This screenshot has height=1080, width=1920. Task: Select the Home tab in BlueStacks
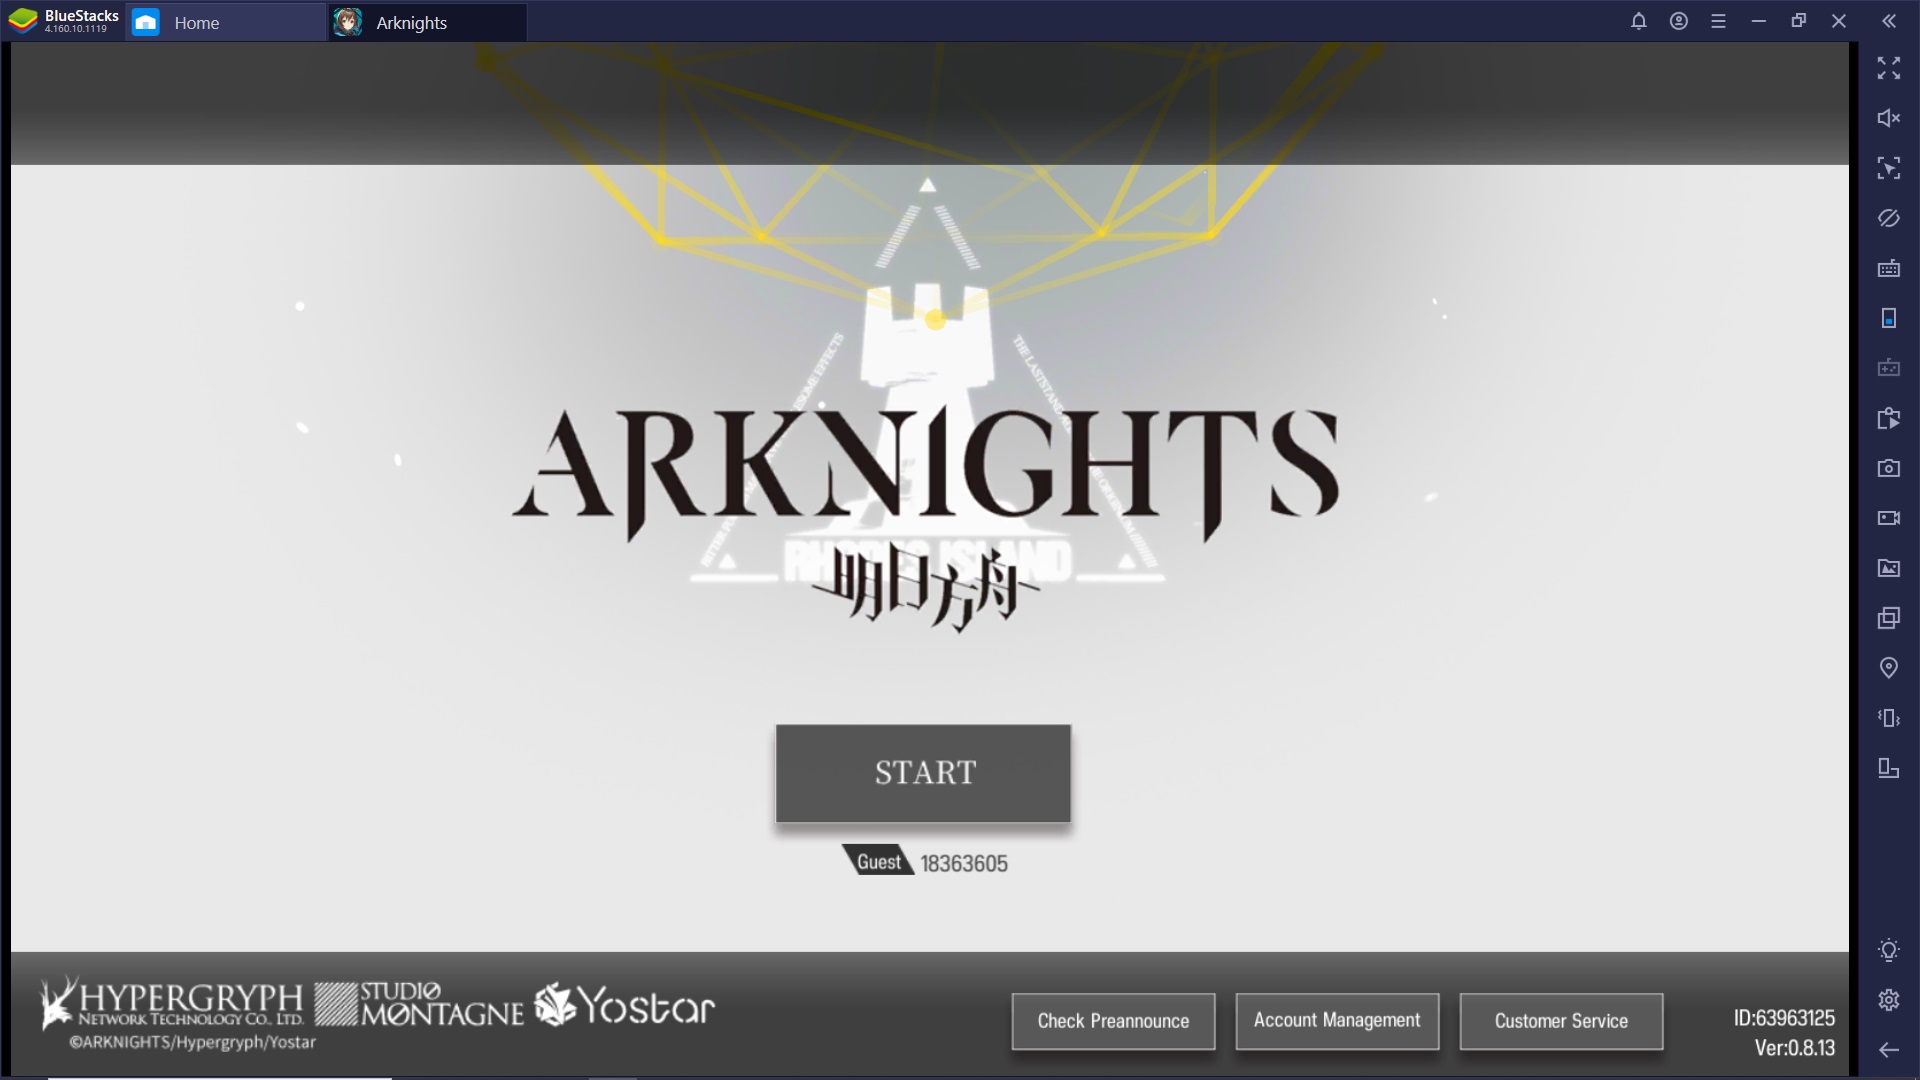pyautogui.click(x=195, y=22)
